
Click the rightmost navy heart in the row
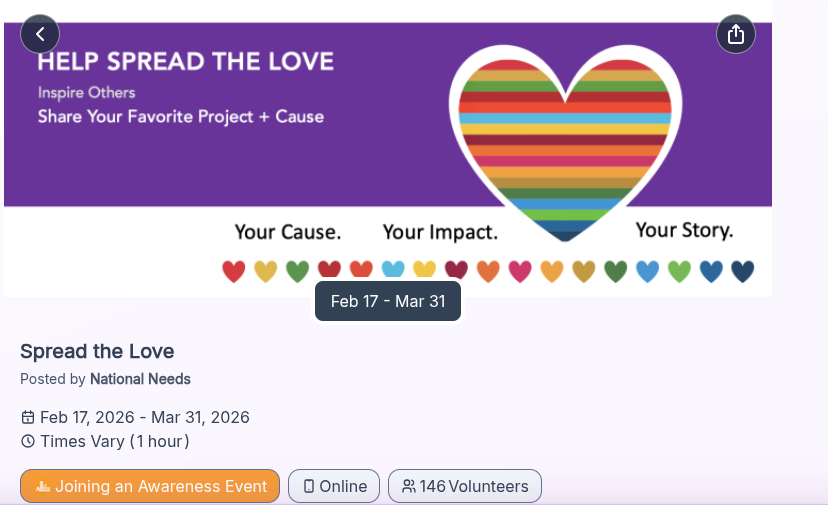click(742, 271)
